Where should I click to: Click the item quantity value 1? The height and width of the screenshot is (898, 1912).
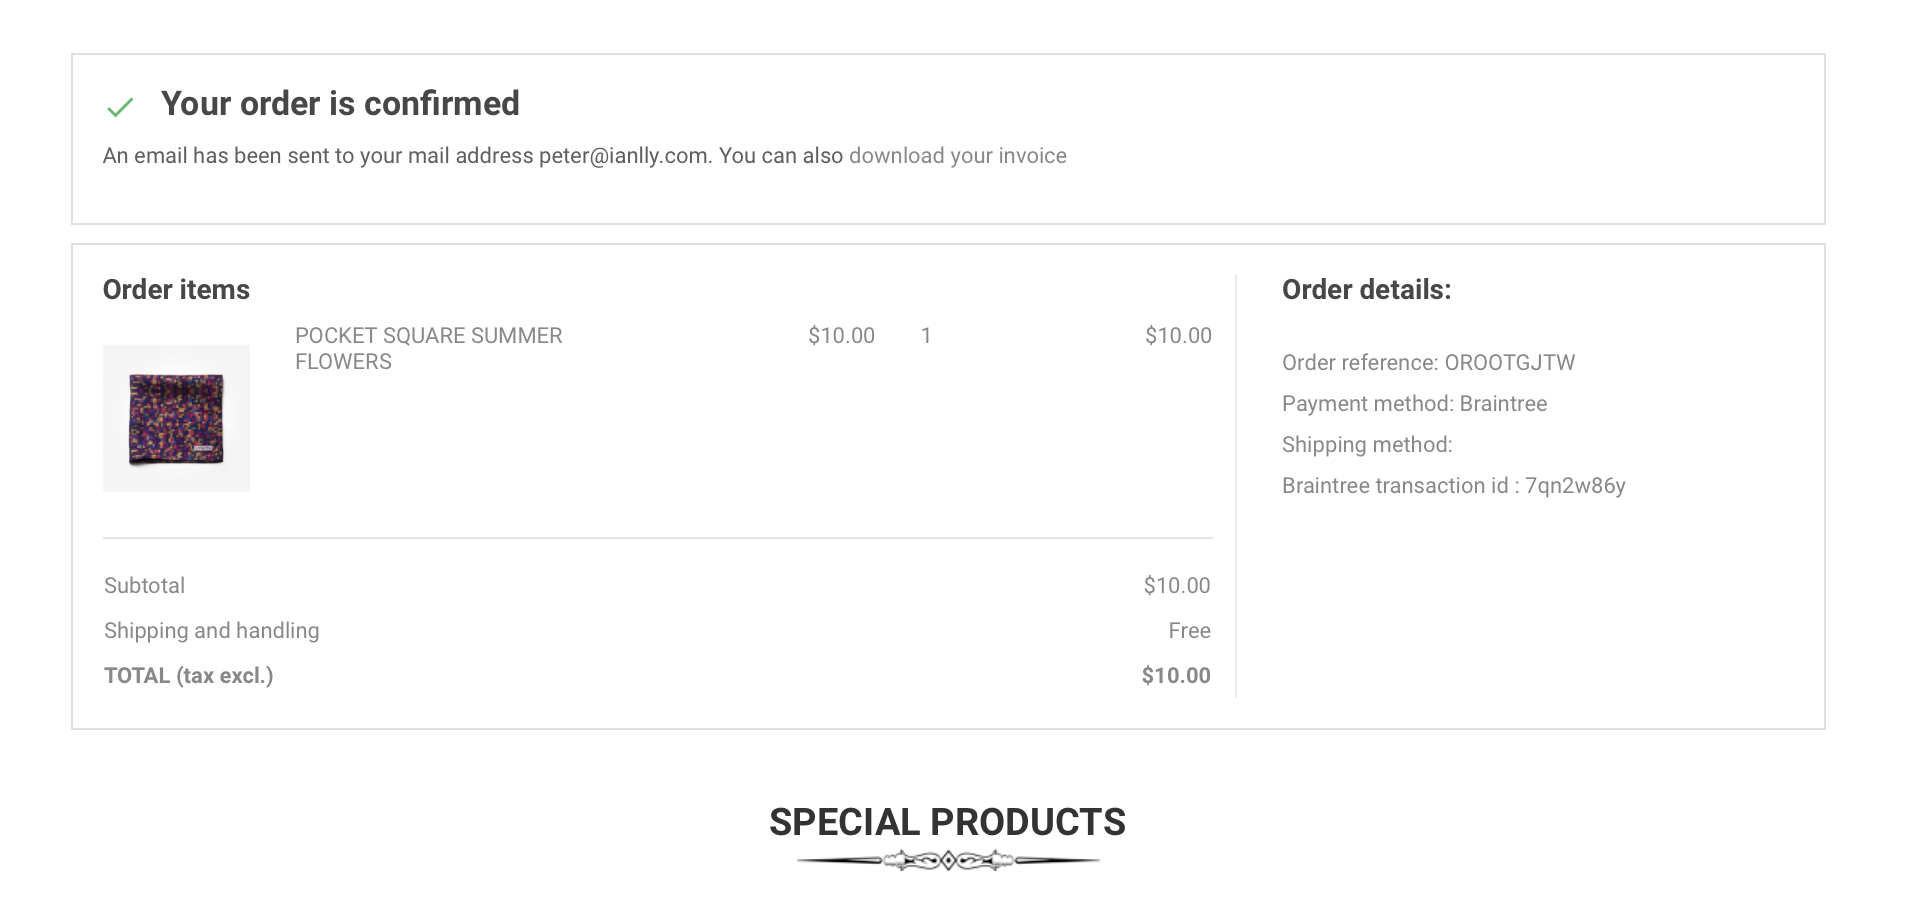pos(926,336)
